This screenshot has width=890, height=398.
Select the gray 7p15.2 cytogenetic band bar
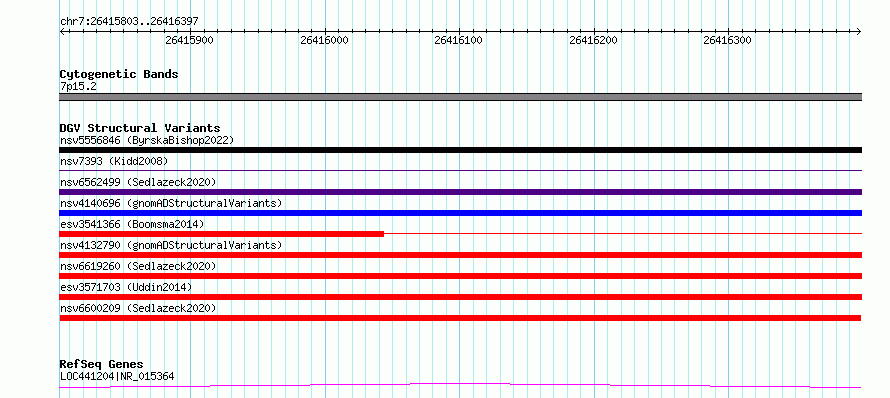click(x=460, y=97)
